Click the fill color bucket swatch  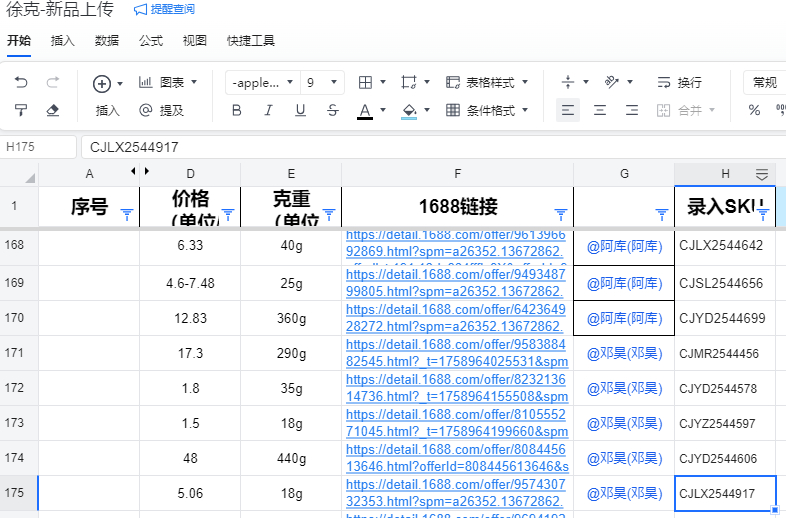click(408, 110)
